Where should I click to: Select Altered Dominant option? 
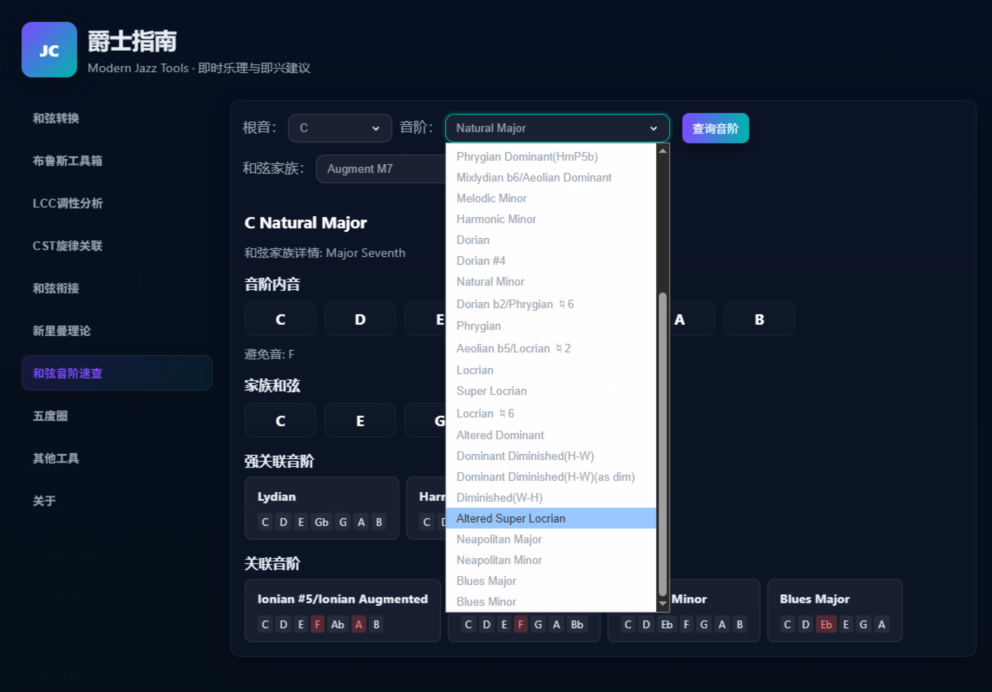[550, 435]
